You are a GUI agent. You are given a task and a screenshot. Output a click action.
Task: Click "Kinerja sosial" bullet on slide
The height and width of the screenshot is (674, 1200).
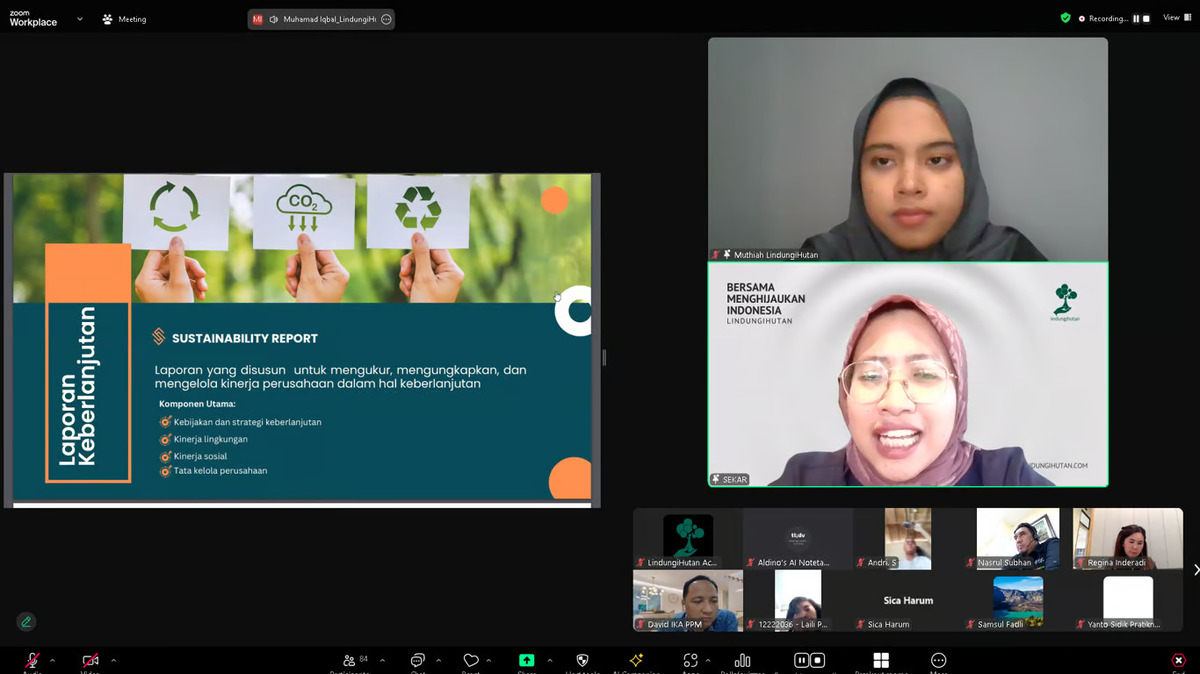[200, 456]
